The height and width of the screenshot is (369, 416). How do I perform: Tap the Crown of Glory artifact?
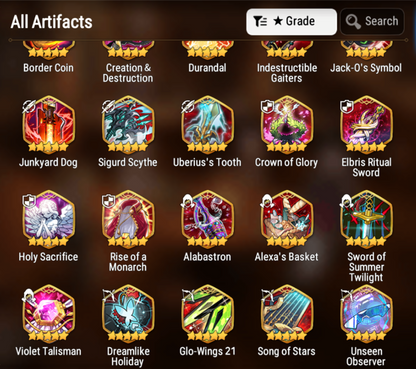coord(287,125)
